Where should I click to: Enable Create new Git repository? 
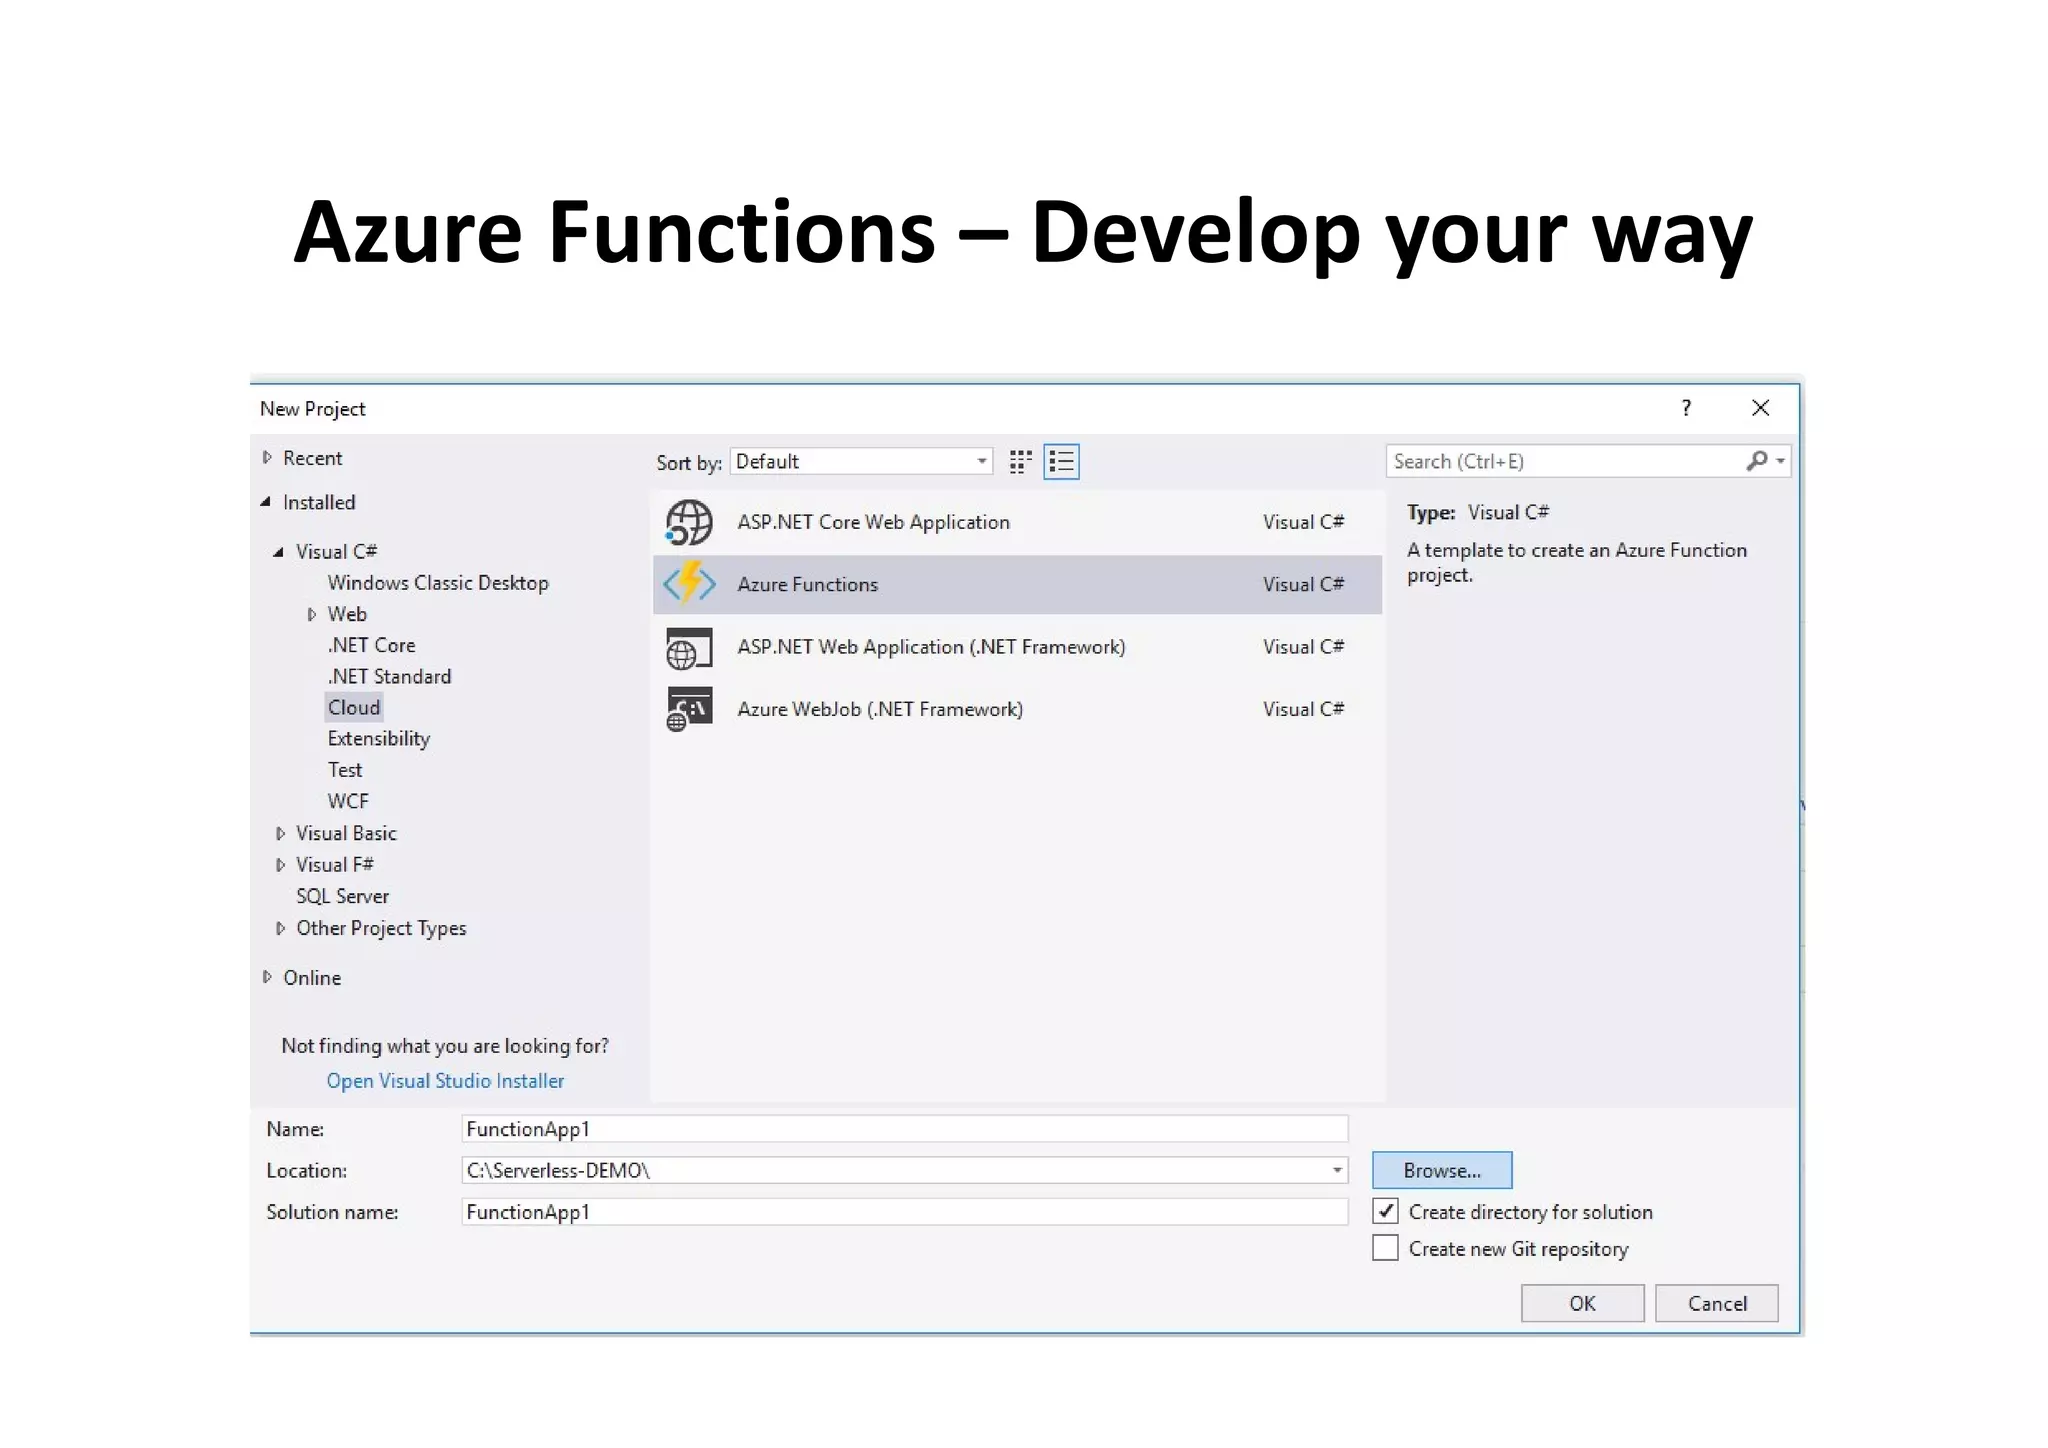tap(1385, 1248)
